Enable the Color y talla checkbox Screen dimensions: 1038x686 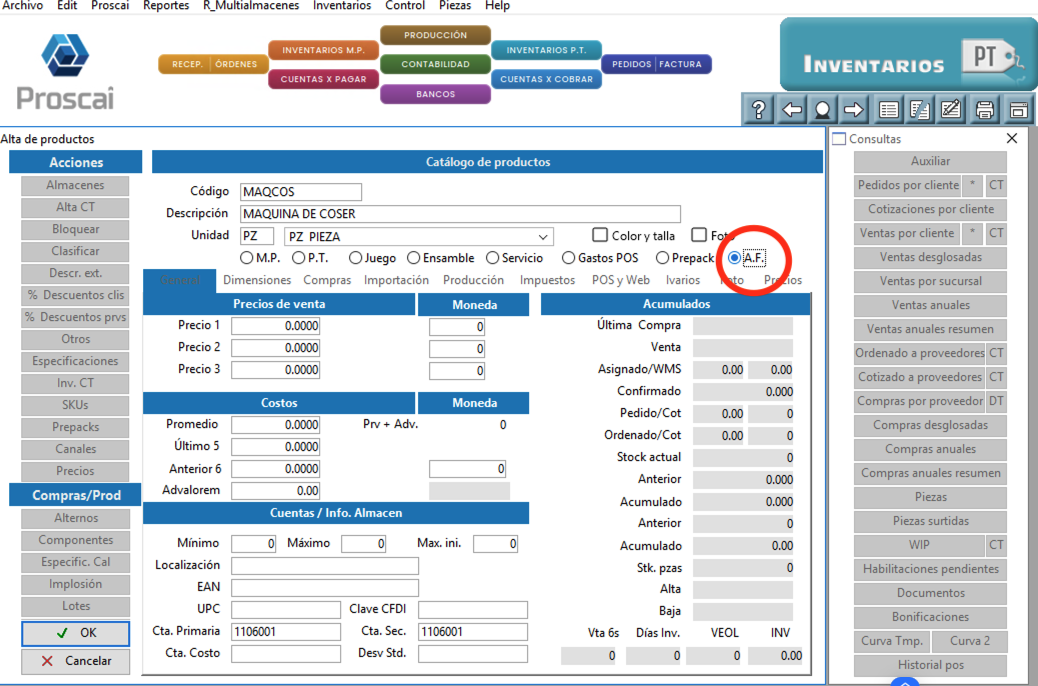(600, 235)
